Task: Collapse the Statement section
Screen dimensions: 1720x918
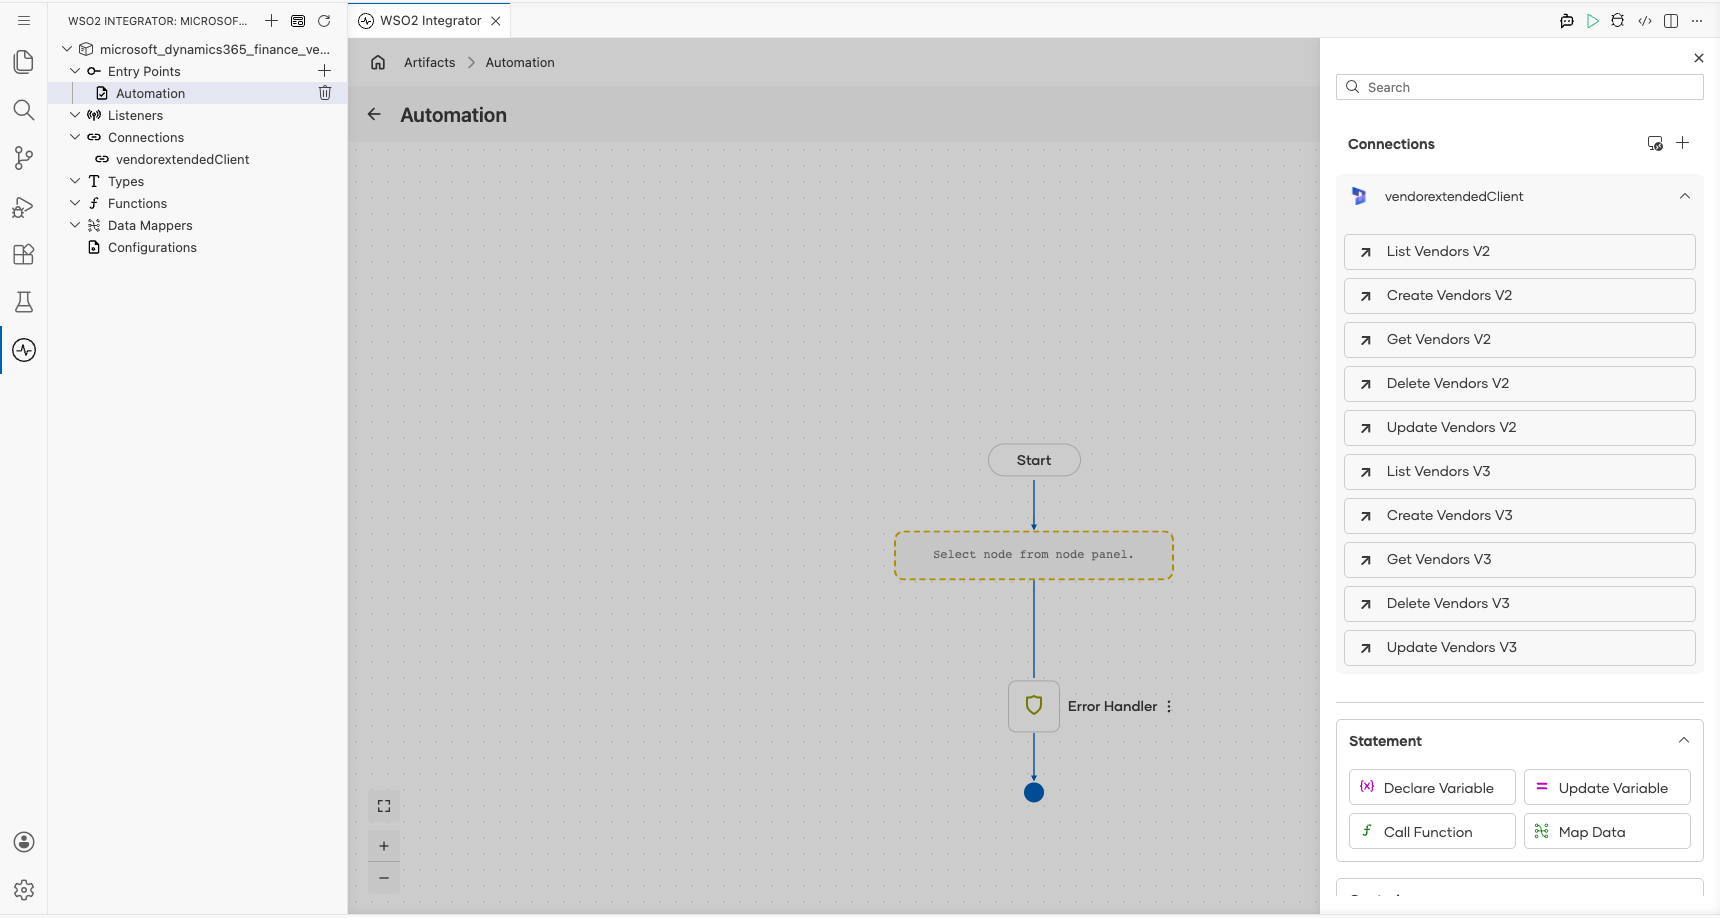Action: coord(1684,740)
